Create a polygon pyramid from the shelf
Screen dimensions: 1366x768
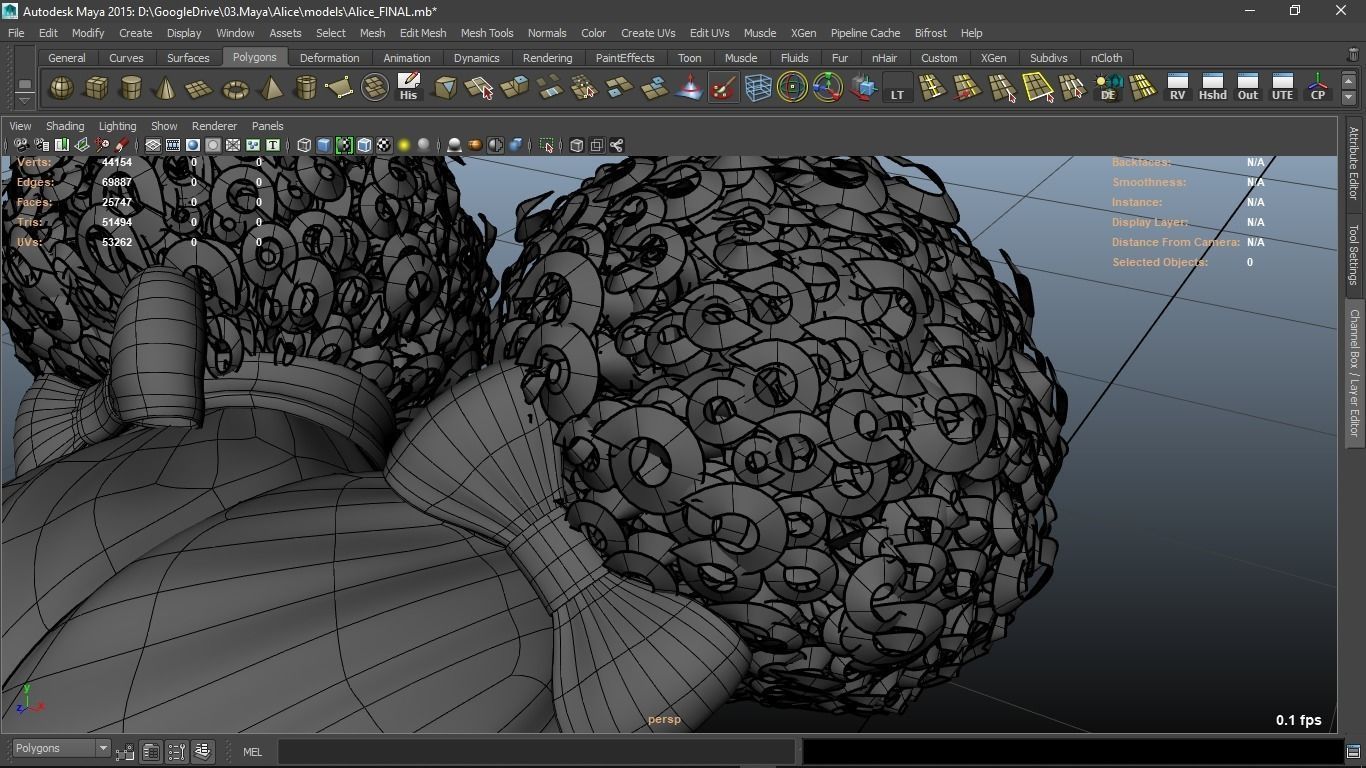coord(270,88)
